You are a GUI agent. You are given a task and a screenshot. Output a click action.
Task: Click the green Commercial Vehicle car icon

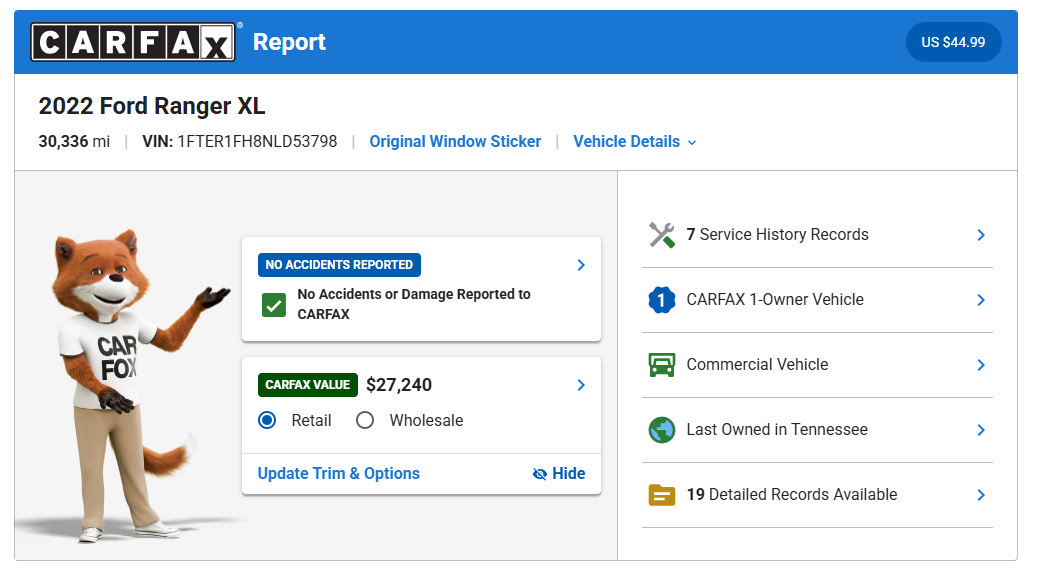click(x=661, y=365)
